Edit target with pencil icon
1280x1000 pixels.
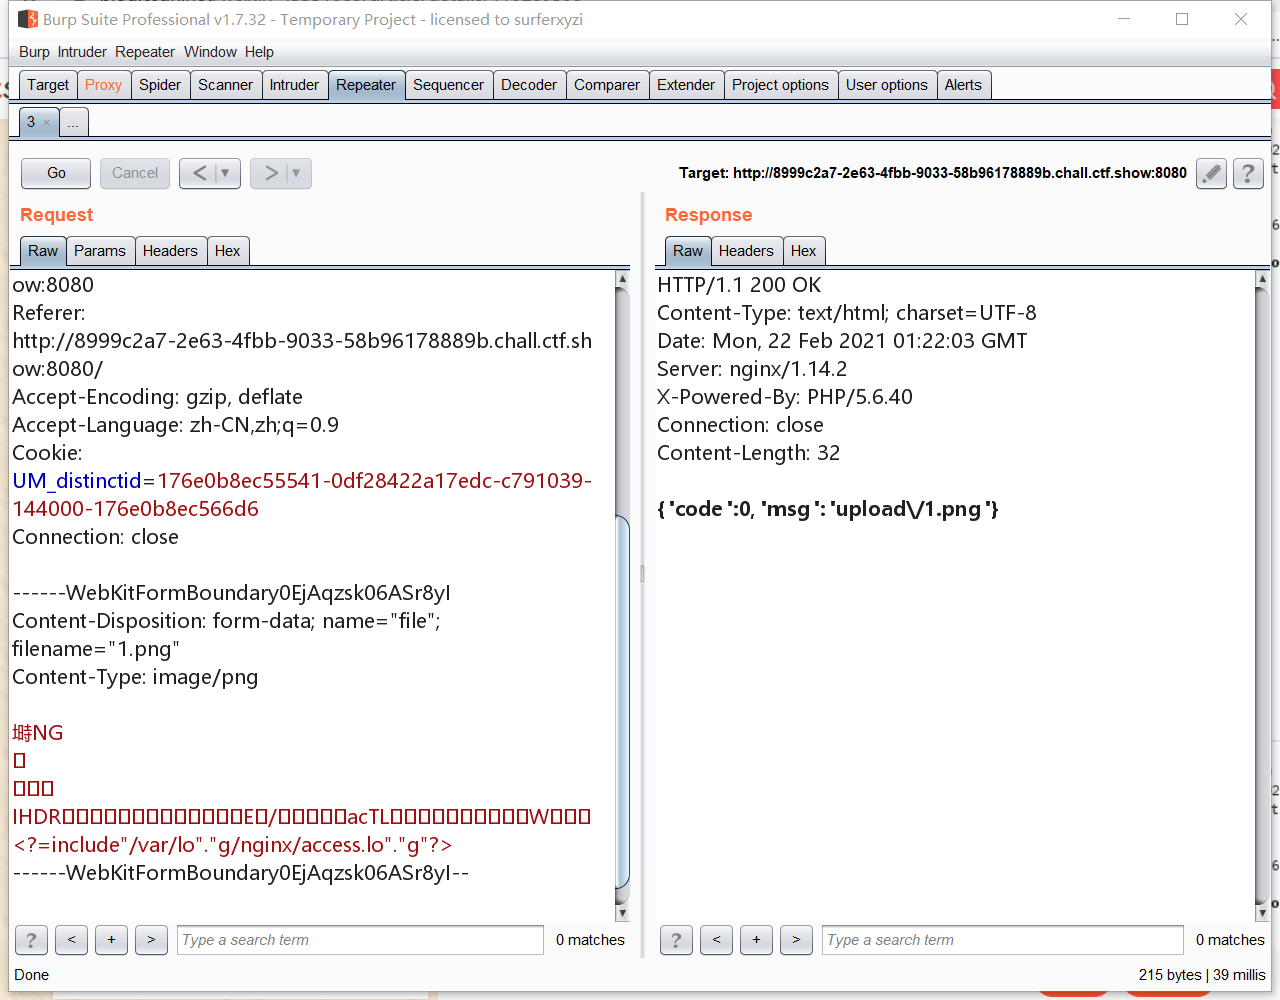tap(1211, 173)
